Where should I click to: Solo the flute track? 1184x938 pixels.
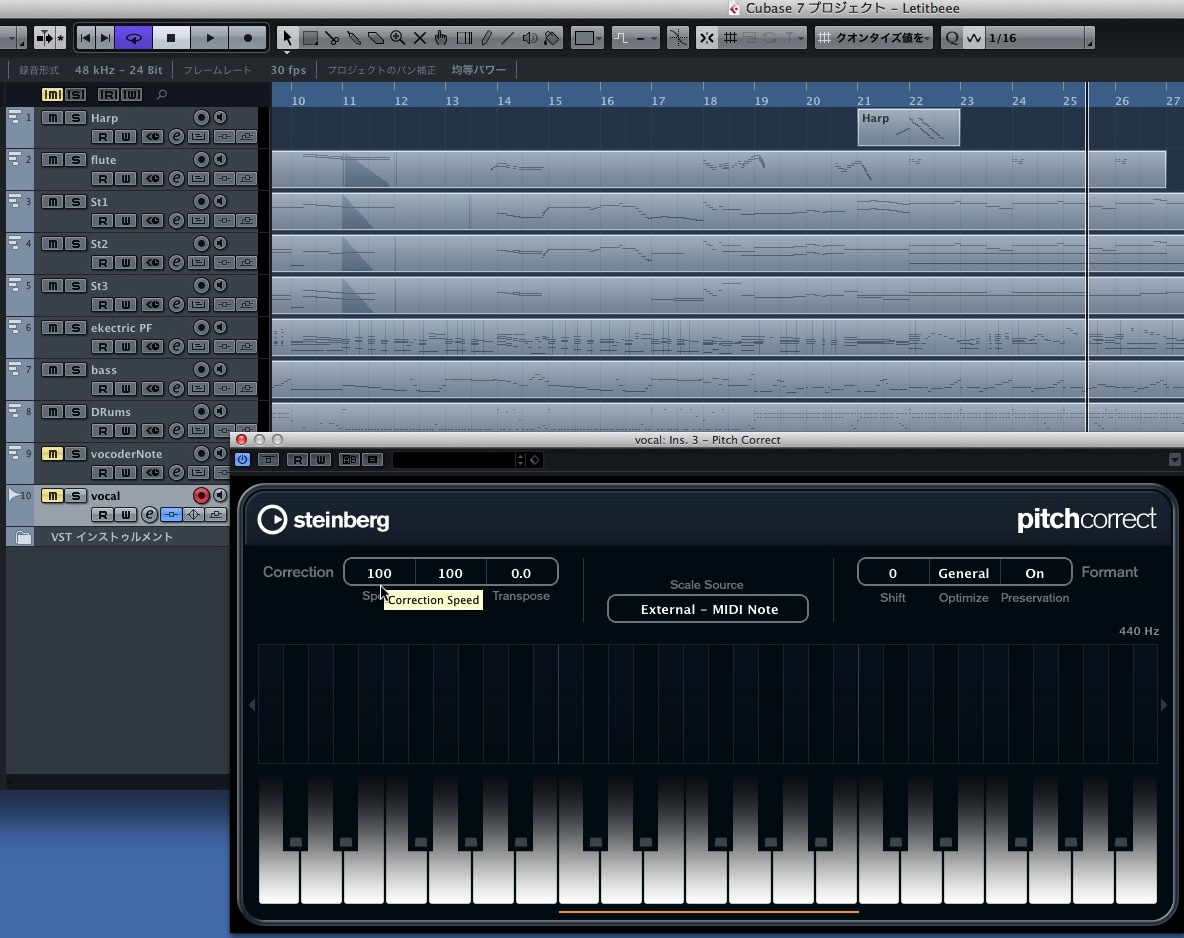pos(75,159)
